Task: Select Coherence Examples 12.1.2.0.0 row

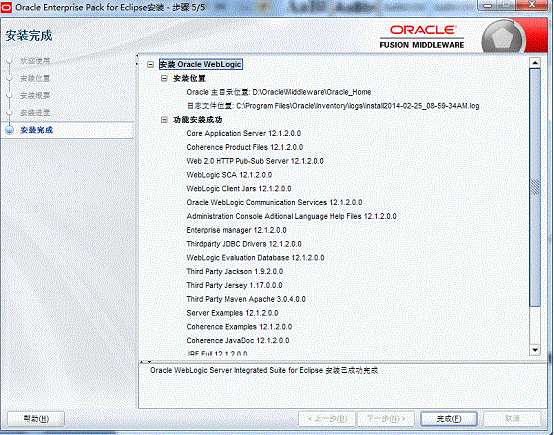Action: coord(239,327)
